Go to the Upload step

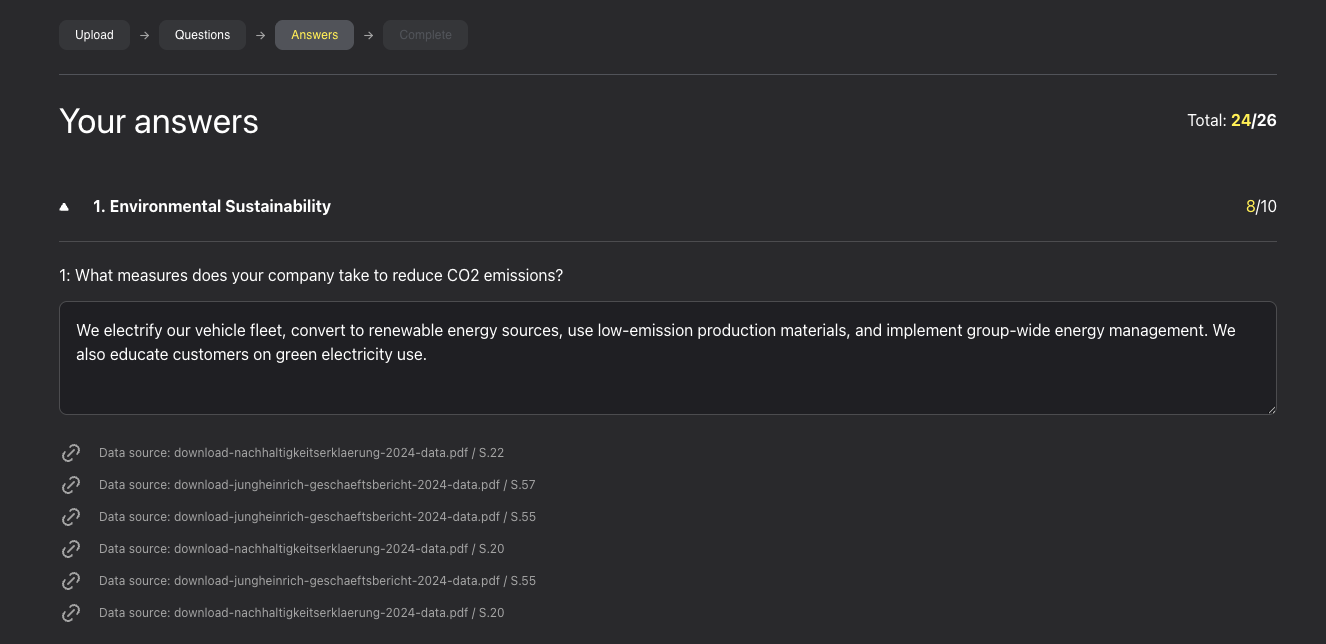(94, 35)
